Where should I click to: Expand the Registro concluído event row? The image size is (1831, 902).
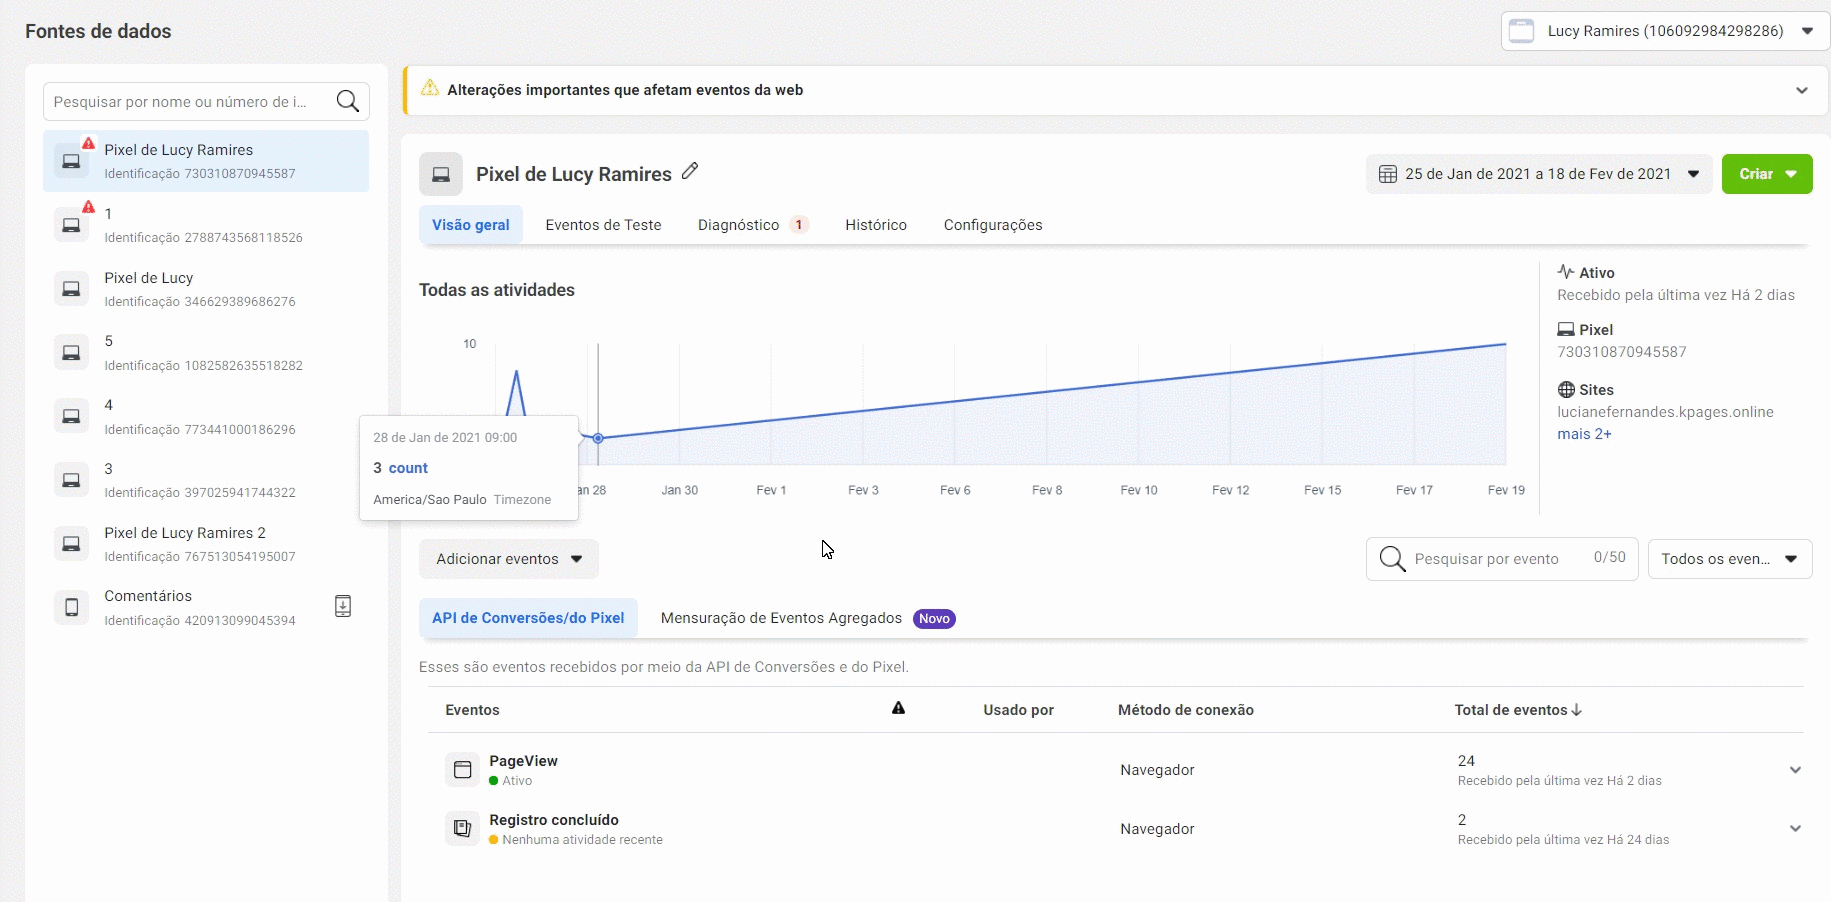1795,829
